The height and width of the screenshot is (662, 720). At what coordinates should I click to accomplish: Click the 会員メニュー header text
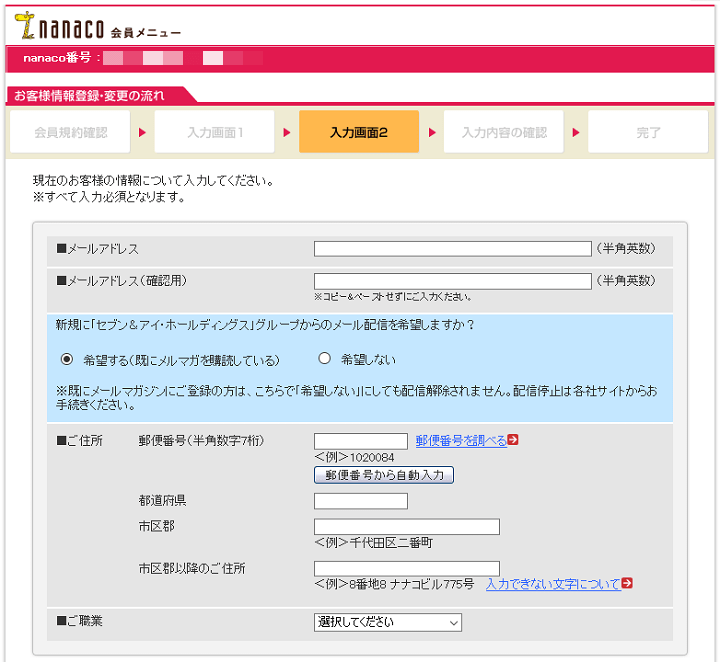[146, 33]
